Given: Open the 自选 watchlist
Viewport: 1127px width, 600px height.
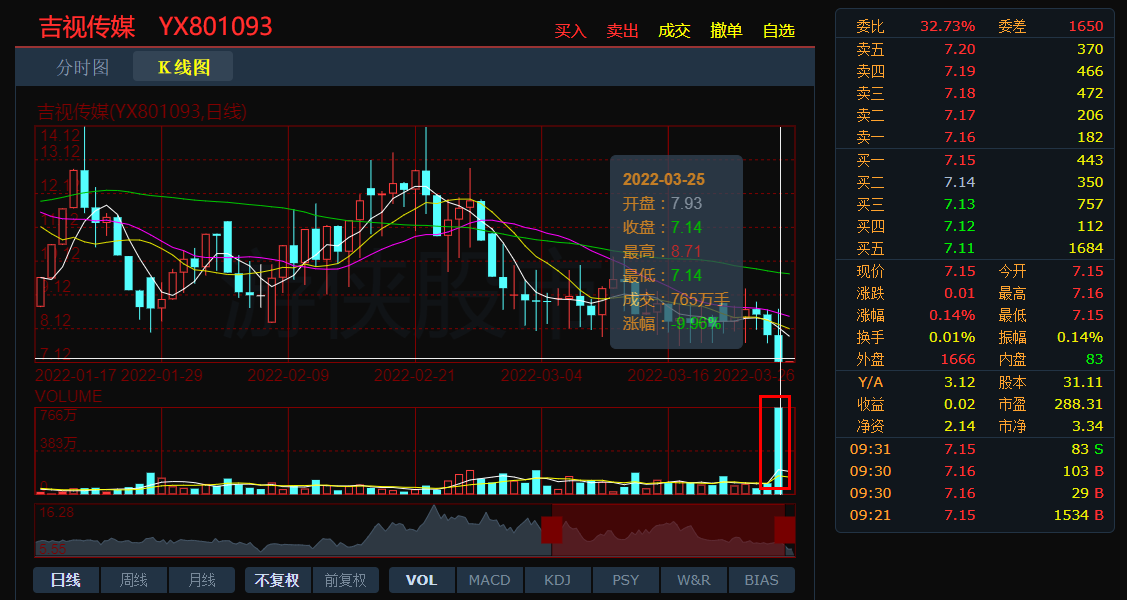Looking at the screenshot, I should point(778,31).
